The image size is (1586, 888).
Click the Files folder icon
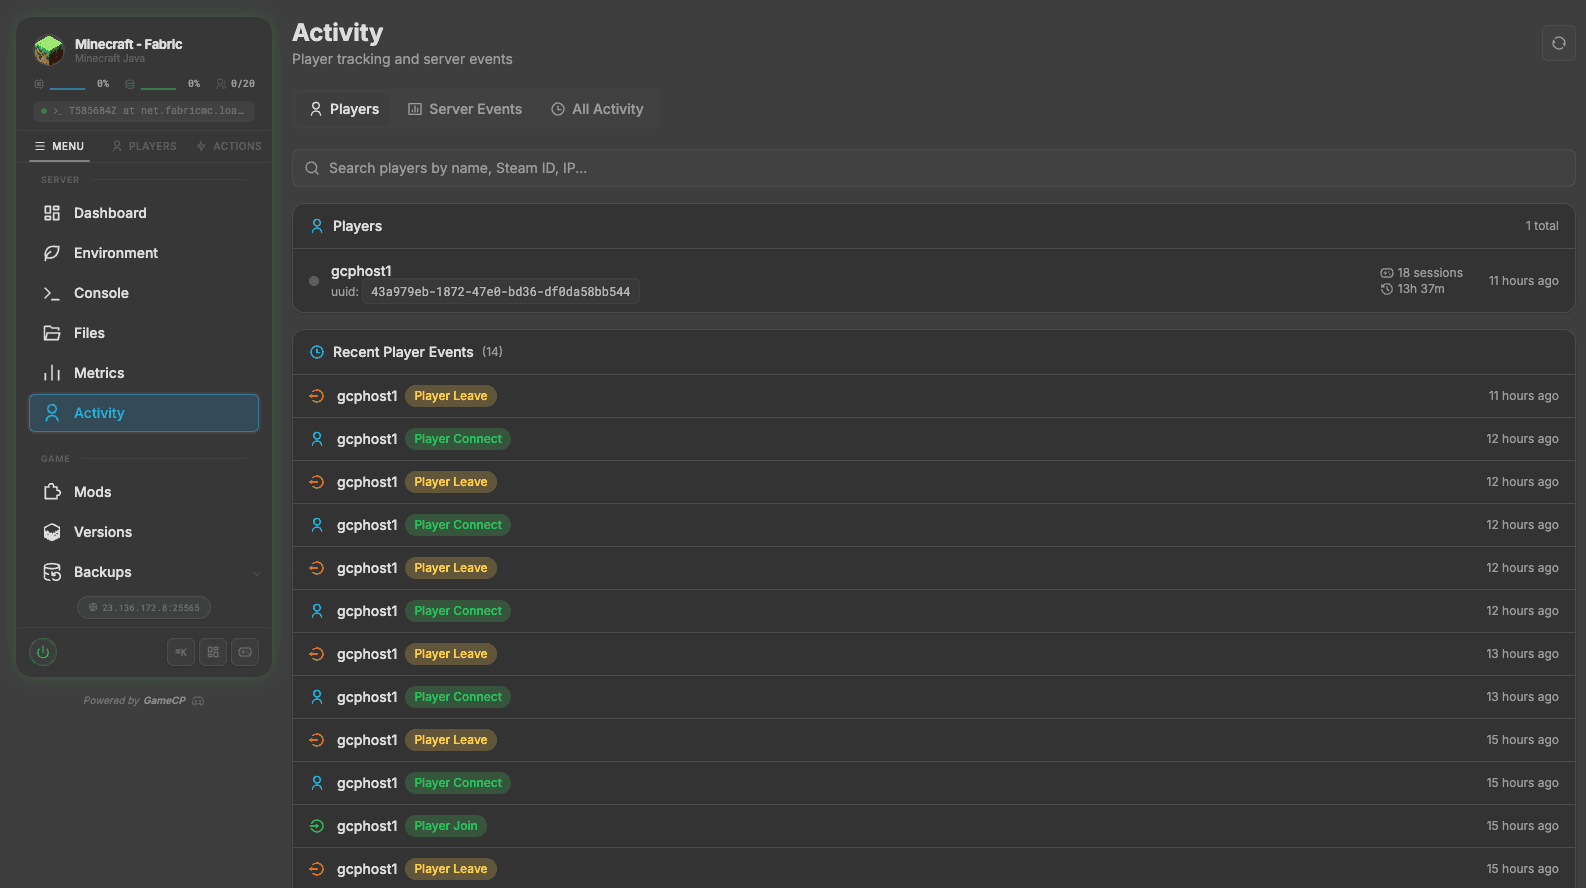click(x=52, y=333)
